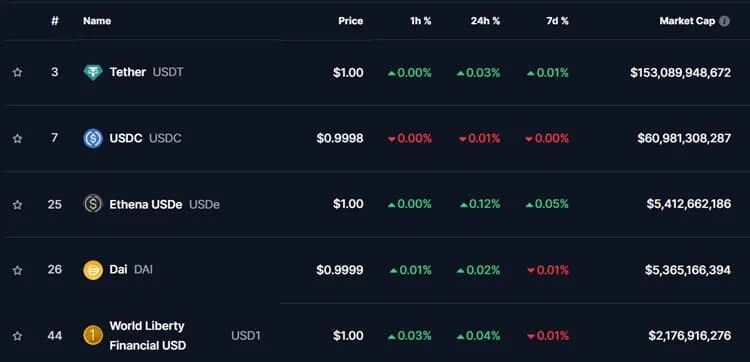
Task: Star World Liberty Financial USD row
Action: (x=17, y=336)
